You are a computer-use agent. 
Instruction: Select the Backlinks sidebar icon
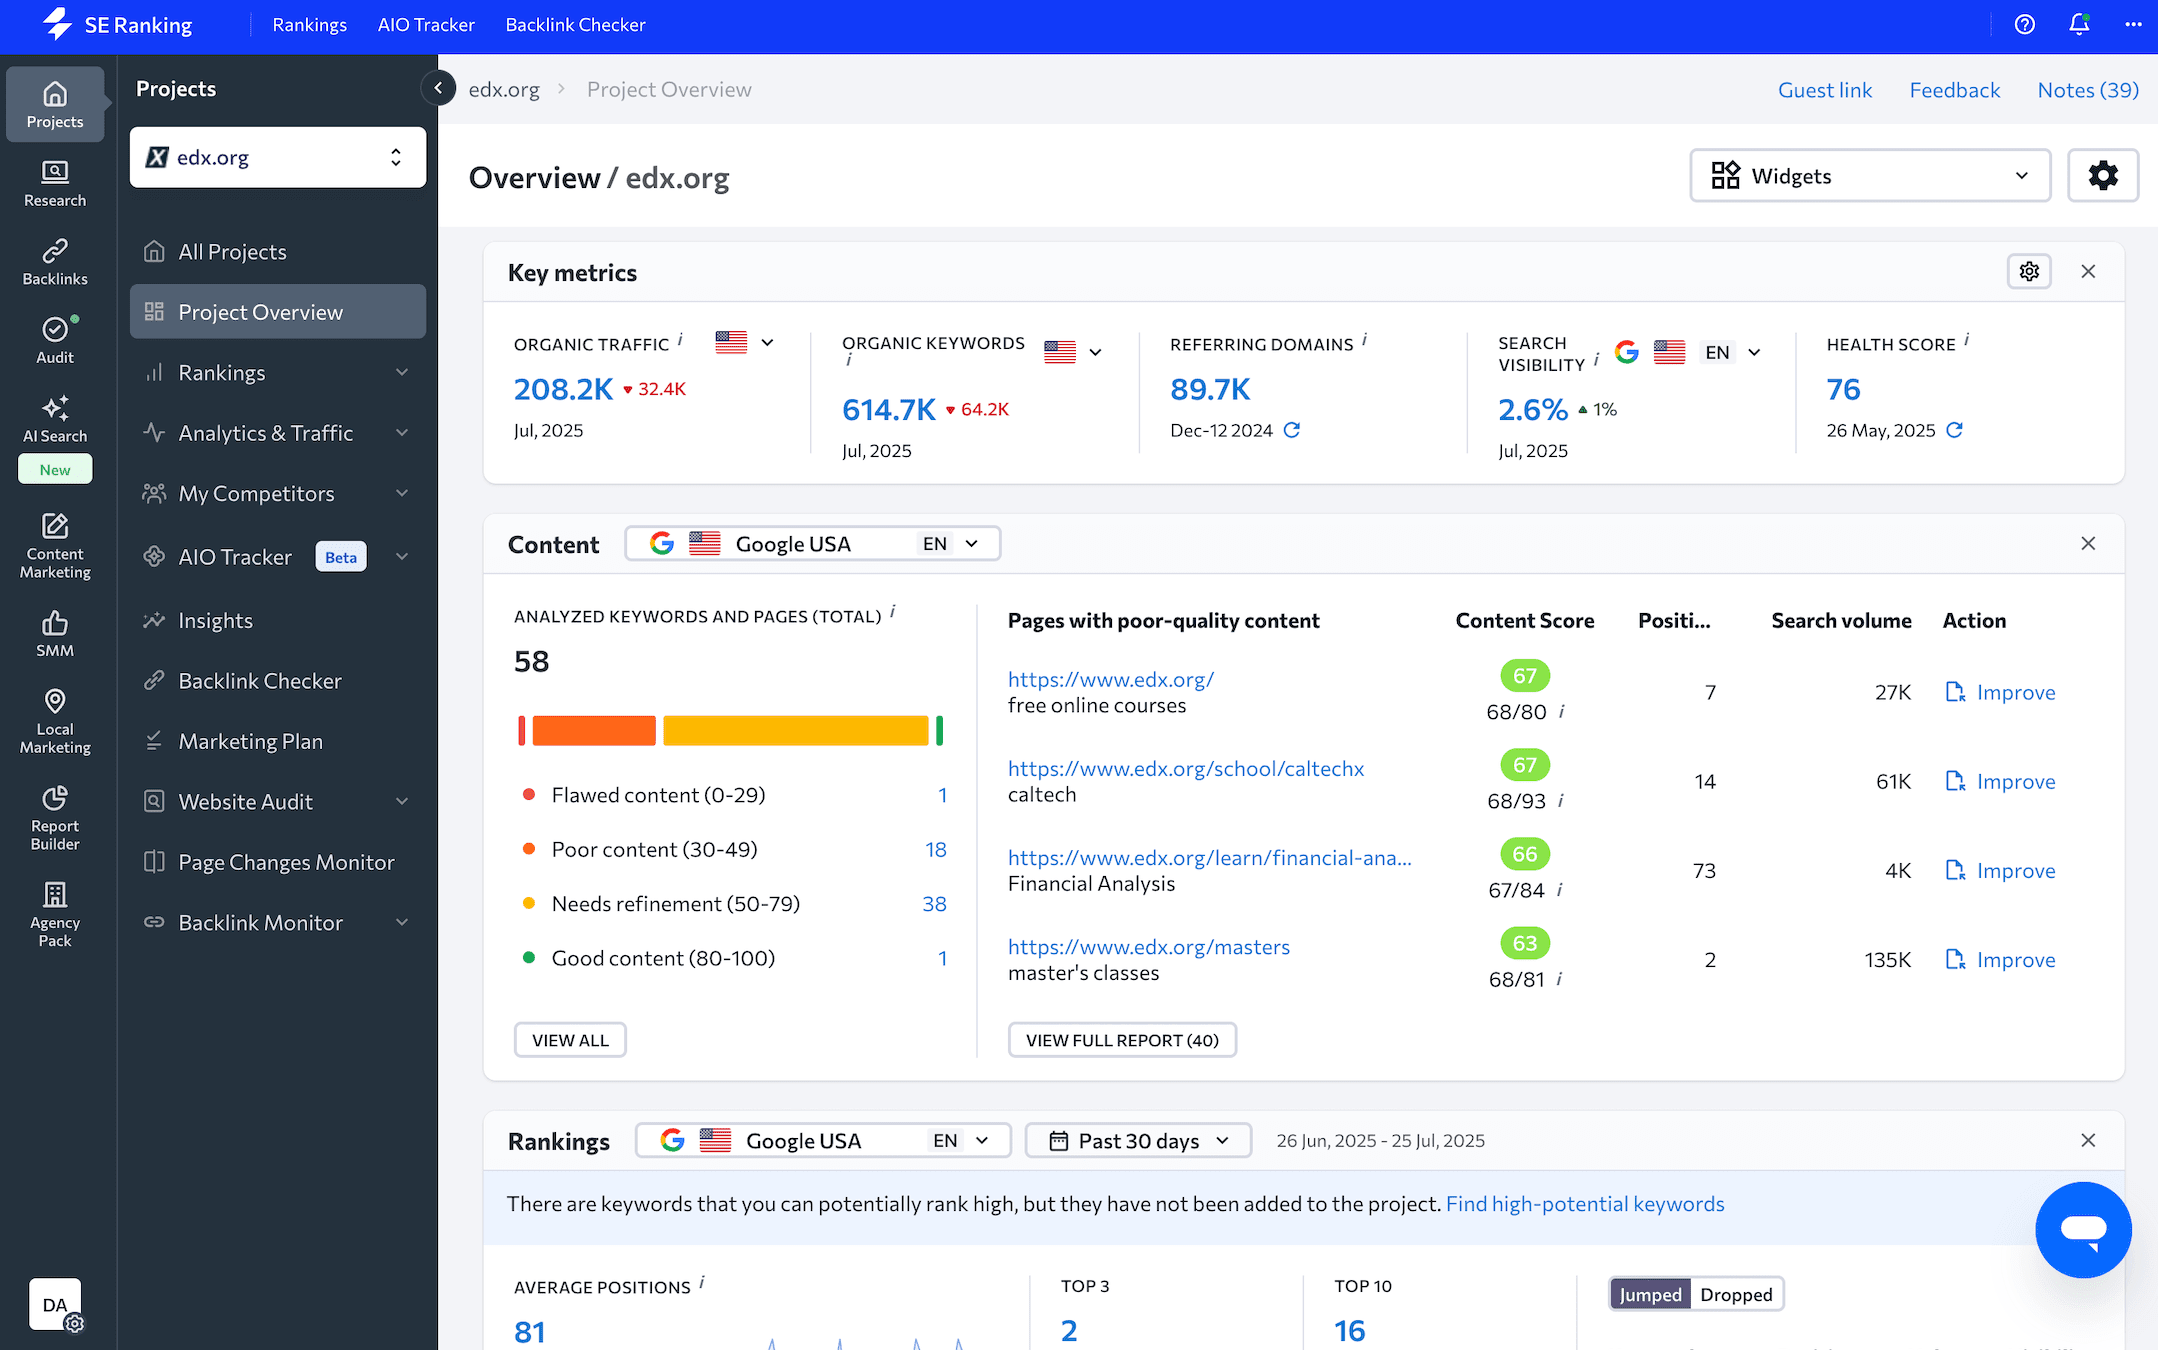pyautogui.click(x=55, y=260)
